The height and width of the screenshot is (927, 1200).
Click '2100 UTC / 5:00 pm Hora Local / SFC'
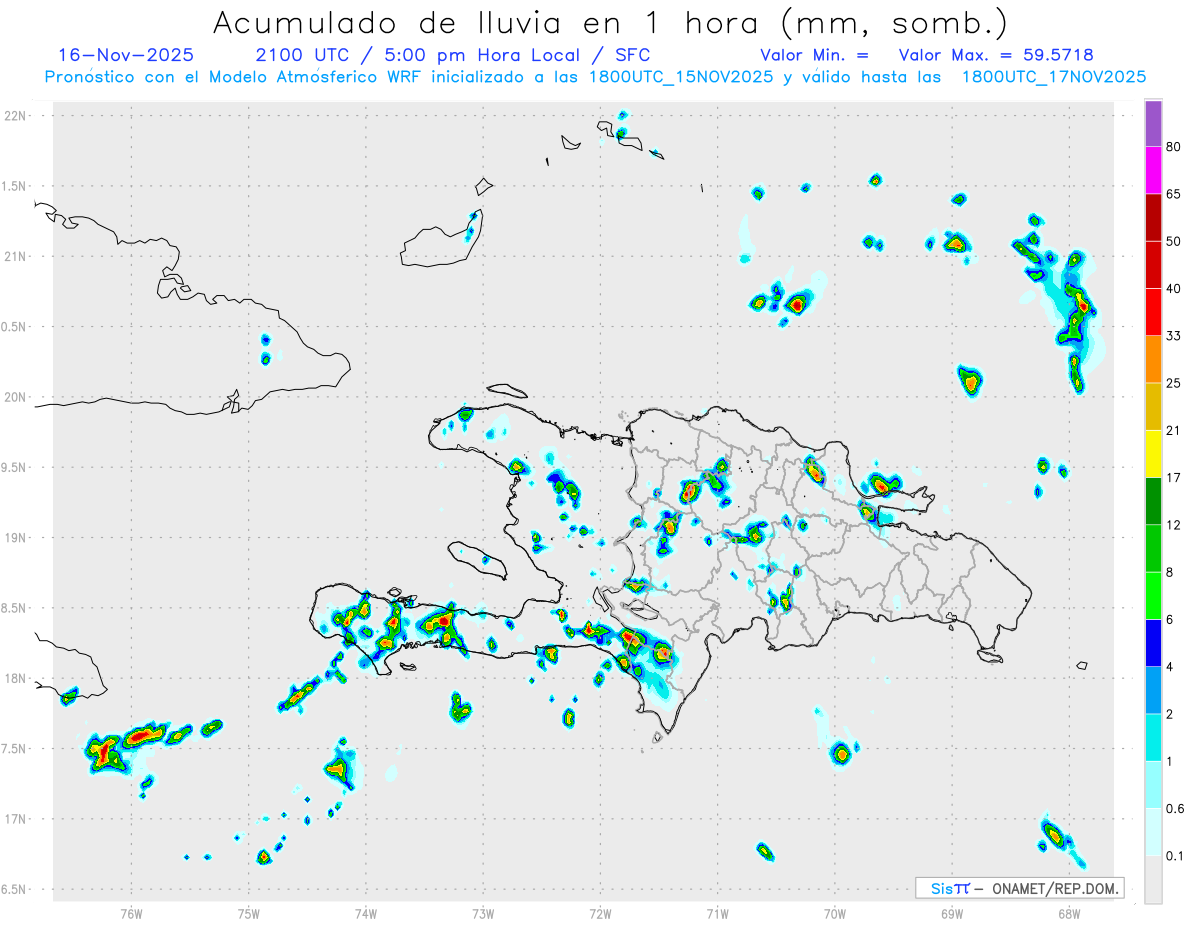(453, 55)
